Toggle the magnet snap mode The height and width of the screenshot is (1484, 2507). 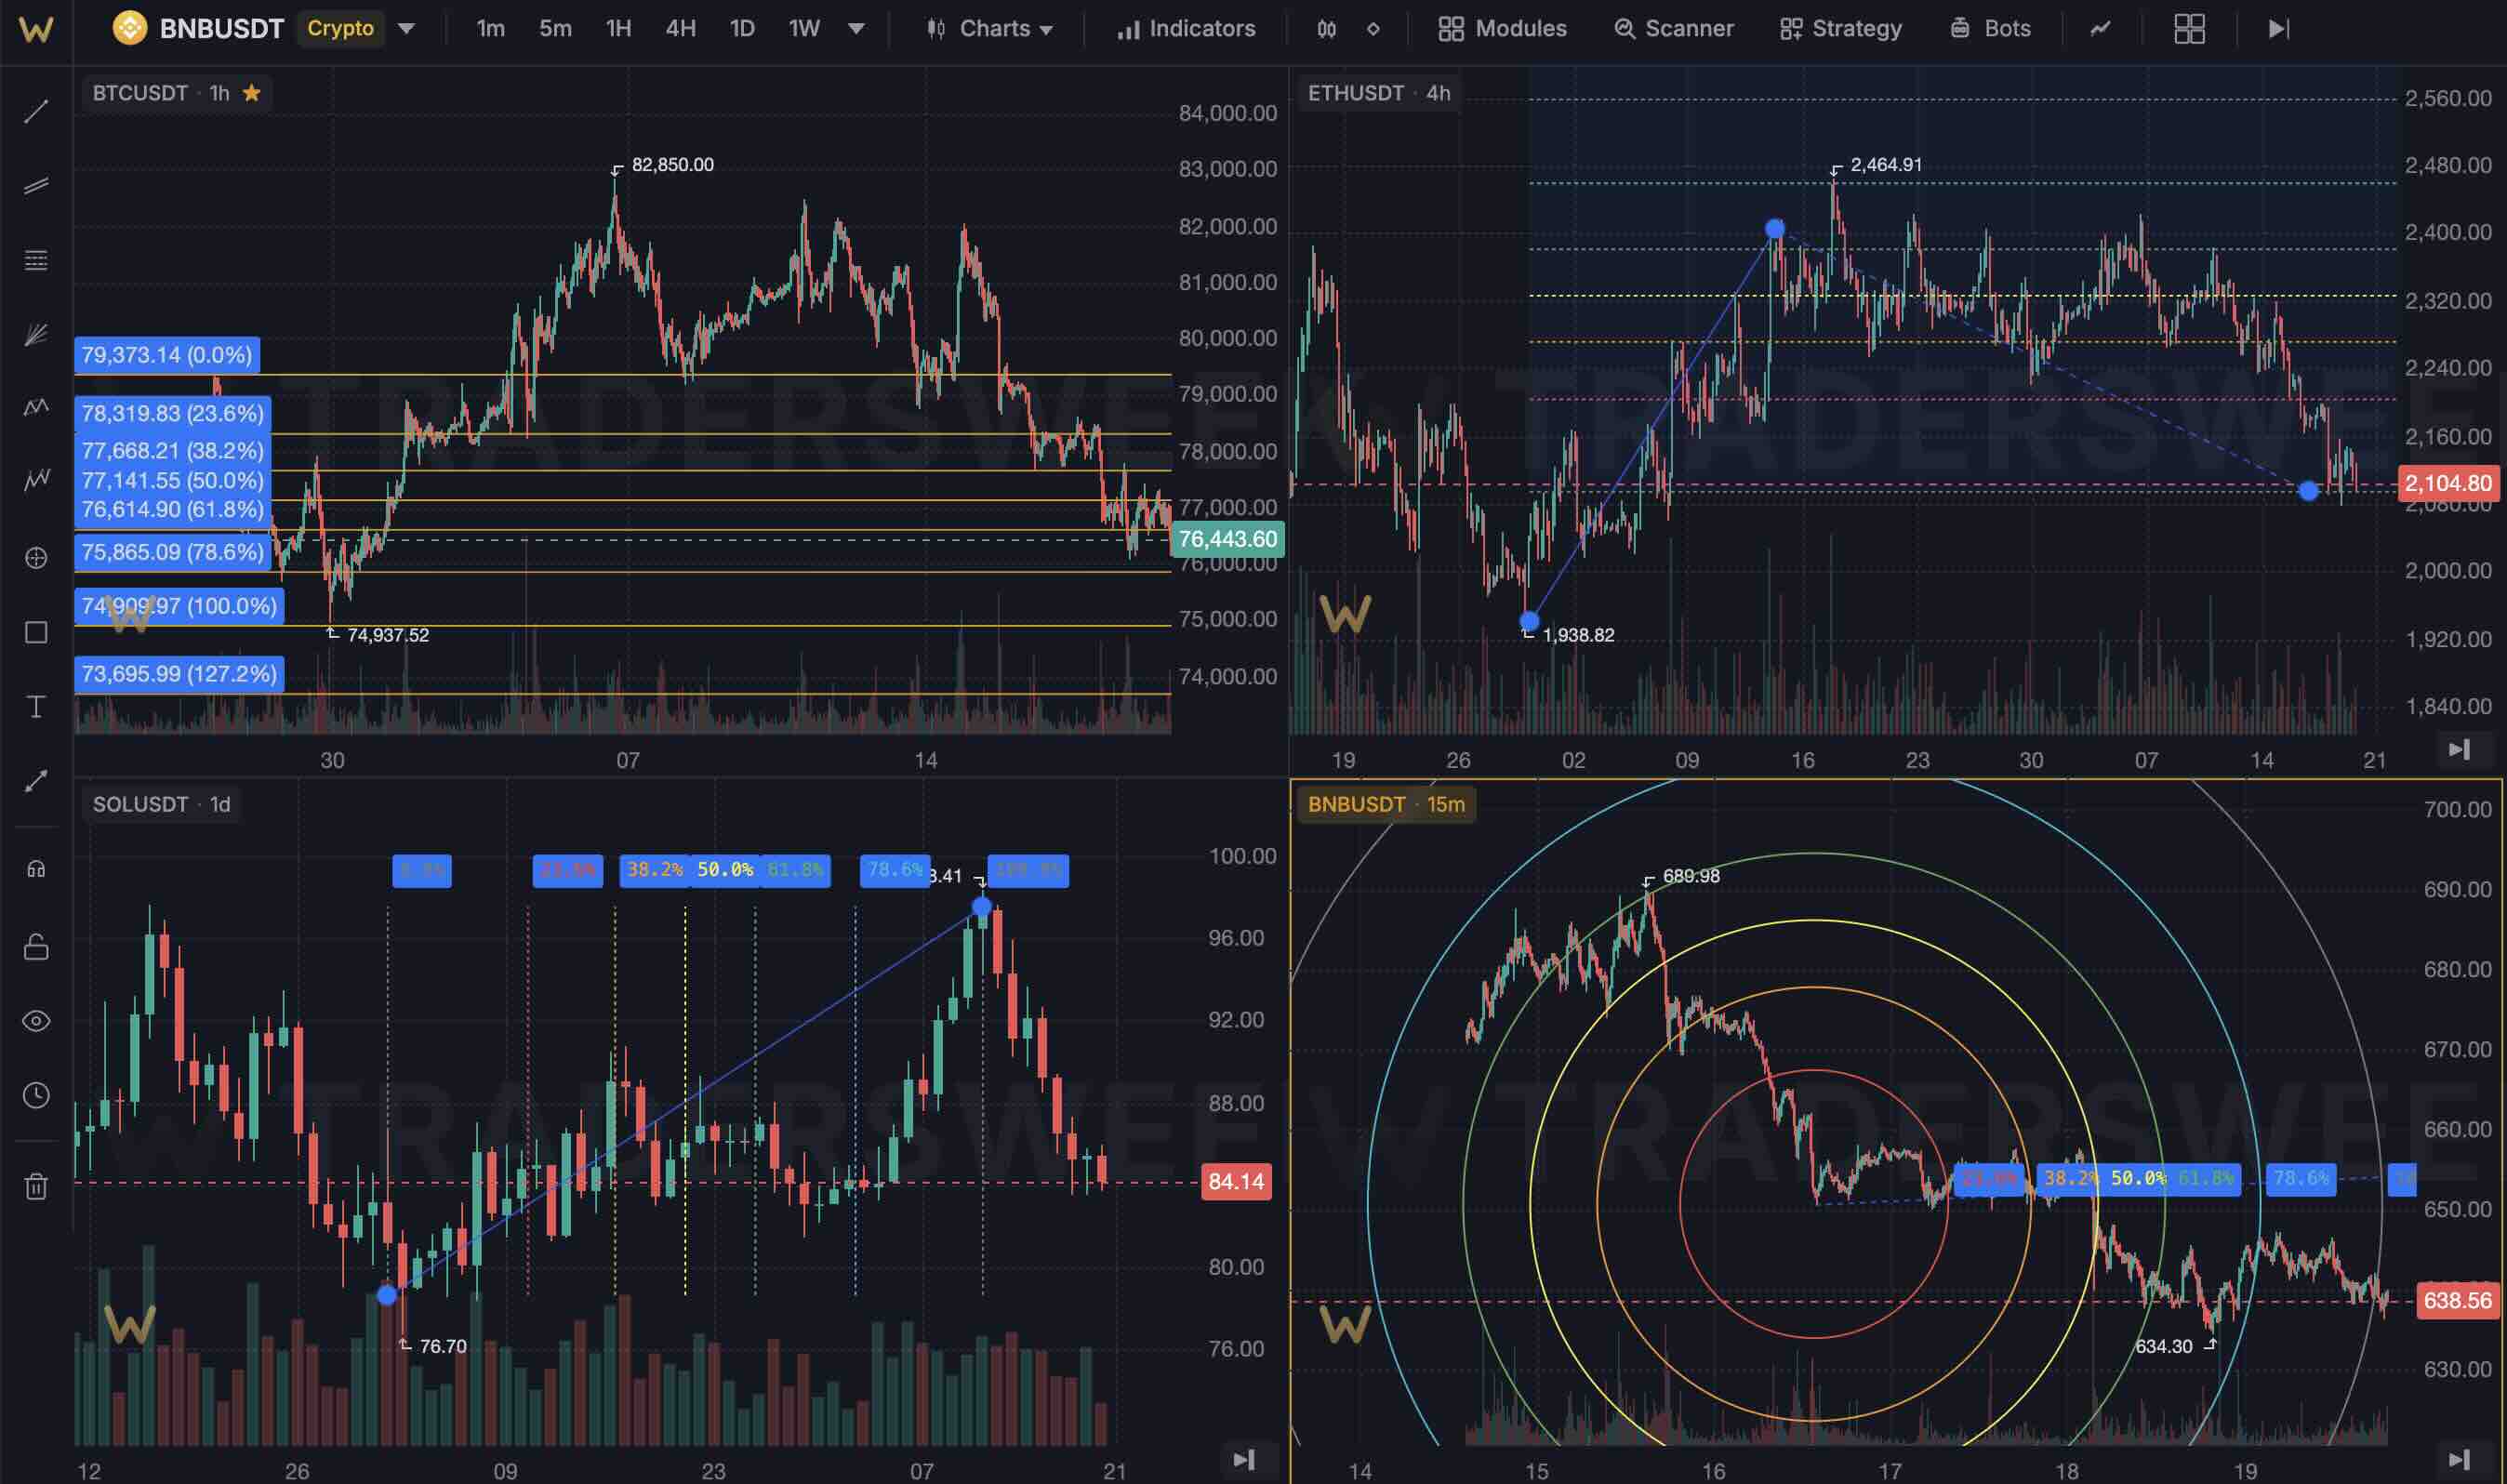(36, 870)
